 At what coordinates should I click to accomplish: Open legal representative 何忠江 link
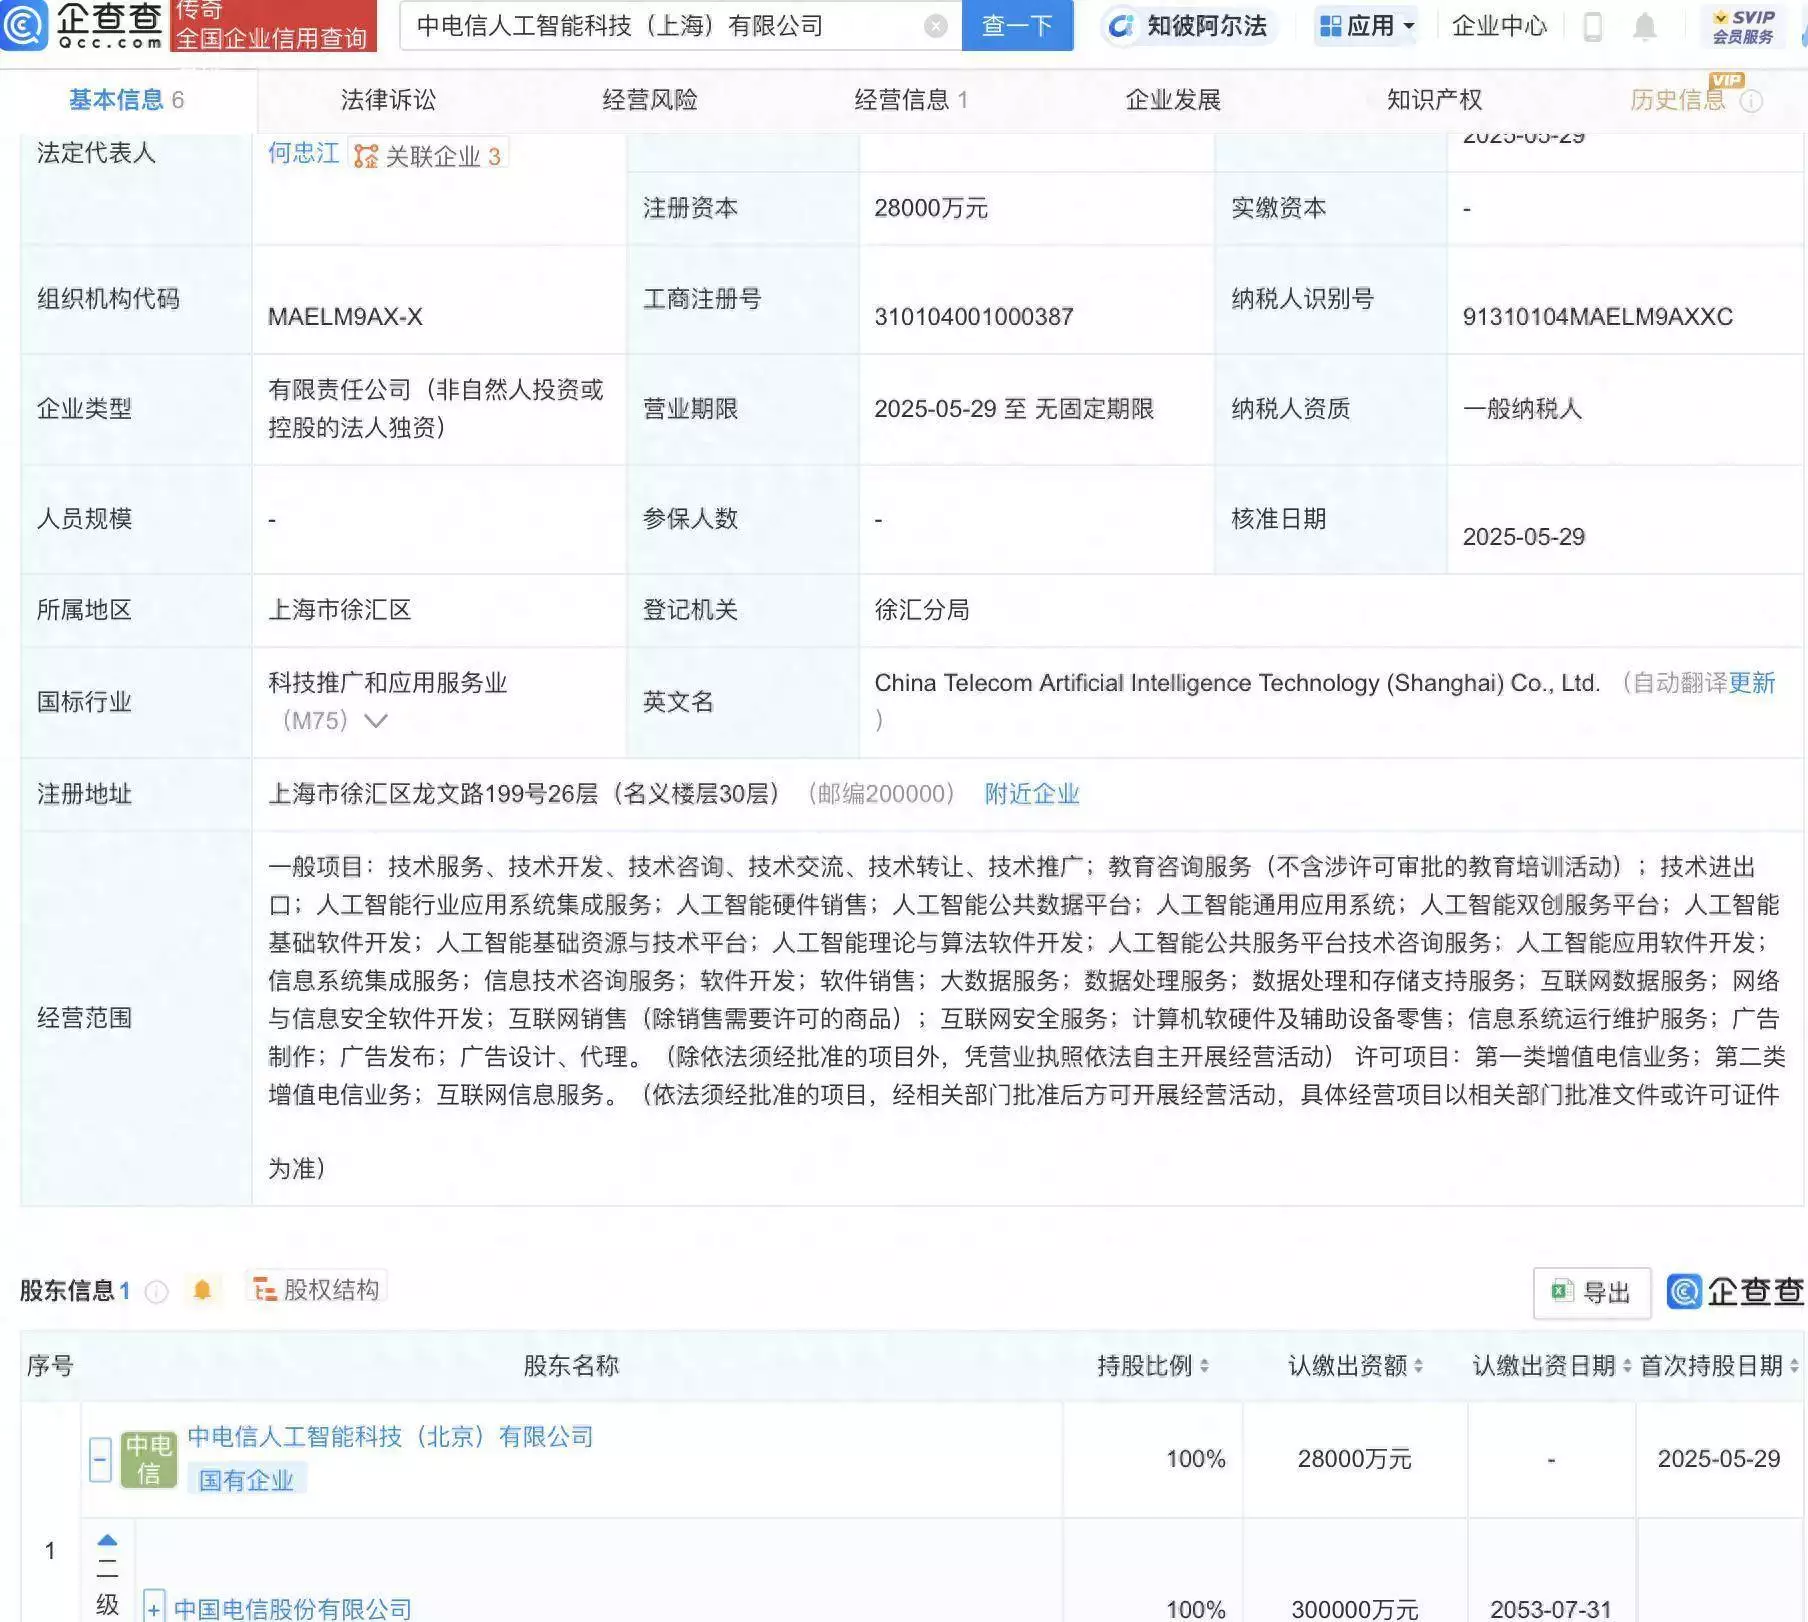coord(304,153)
